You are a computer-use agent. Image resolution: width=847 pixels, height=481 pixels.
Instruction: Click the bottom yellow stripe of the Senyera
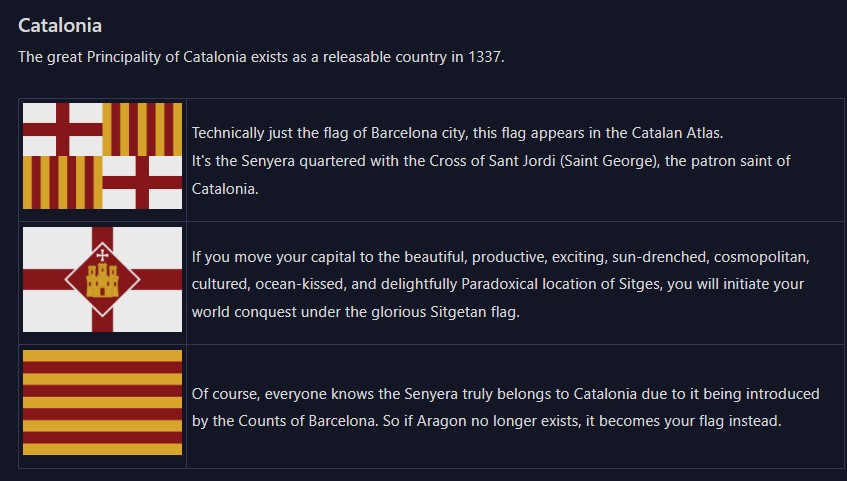[103, 450]
